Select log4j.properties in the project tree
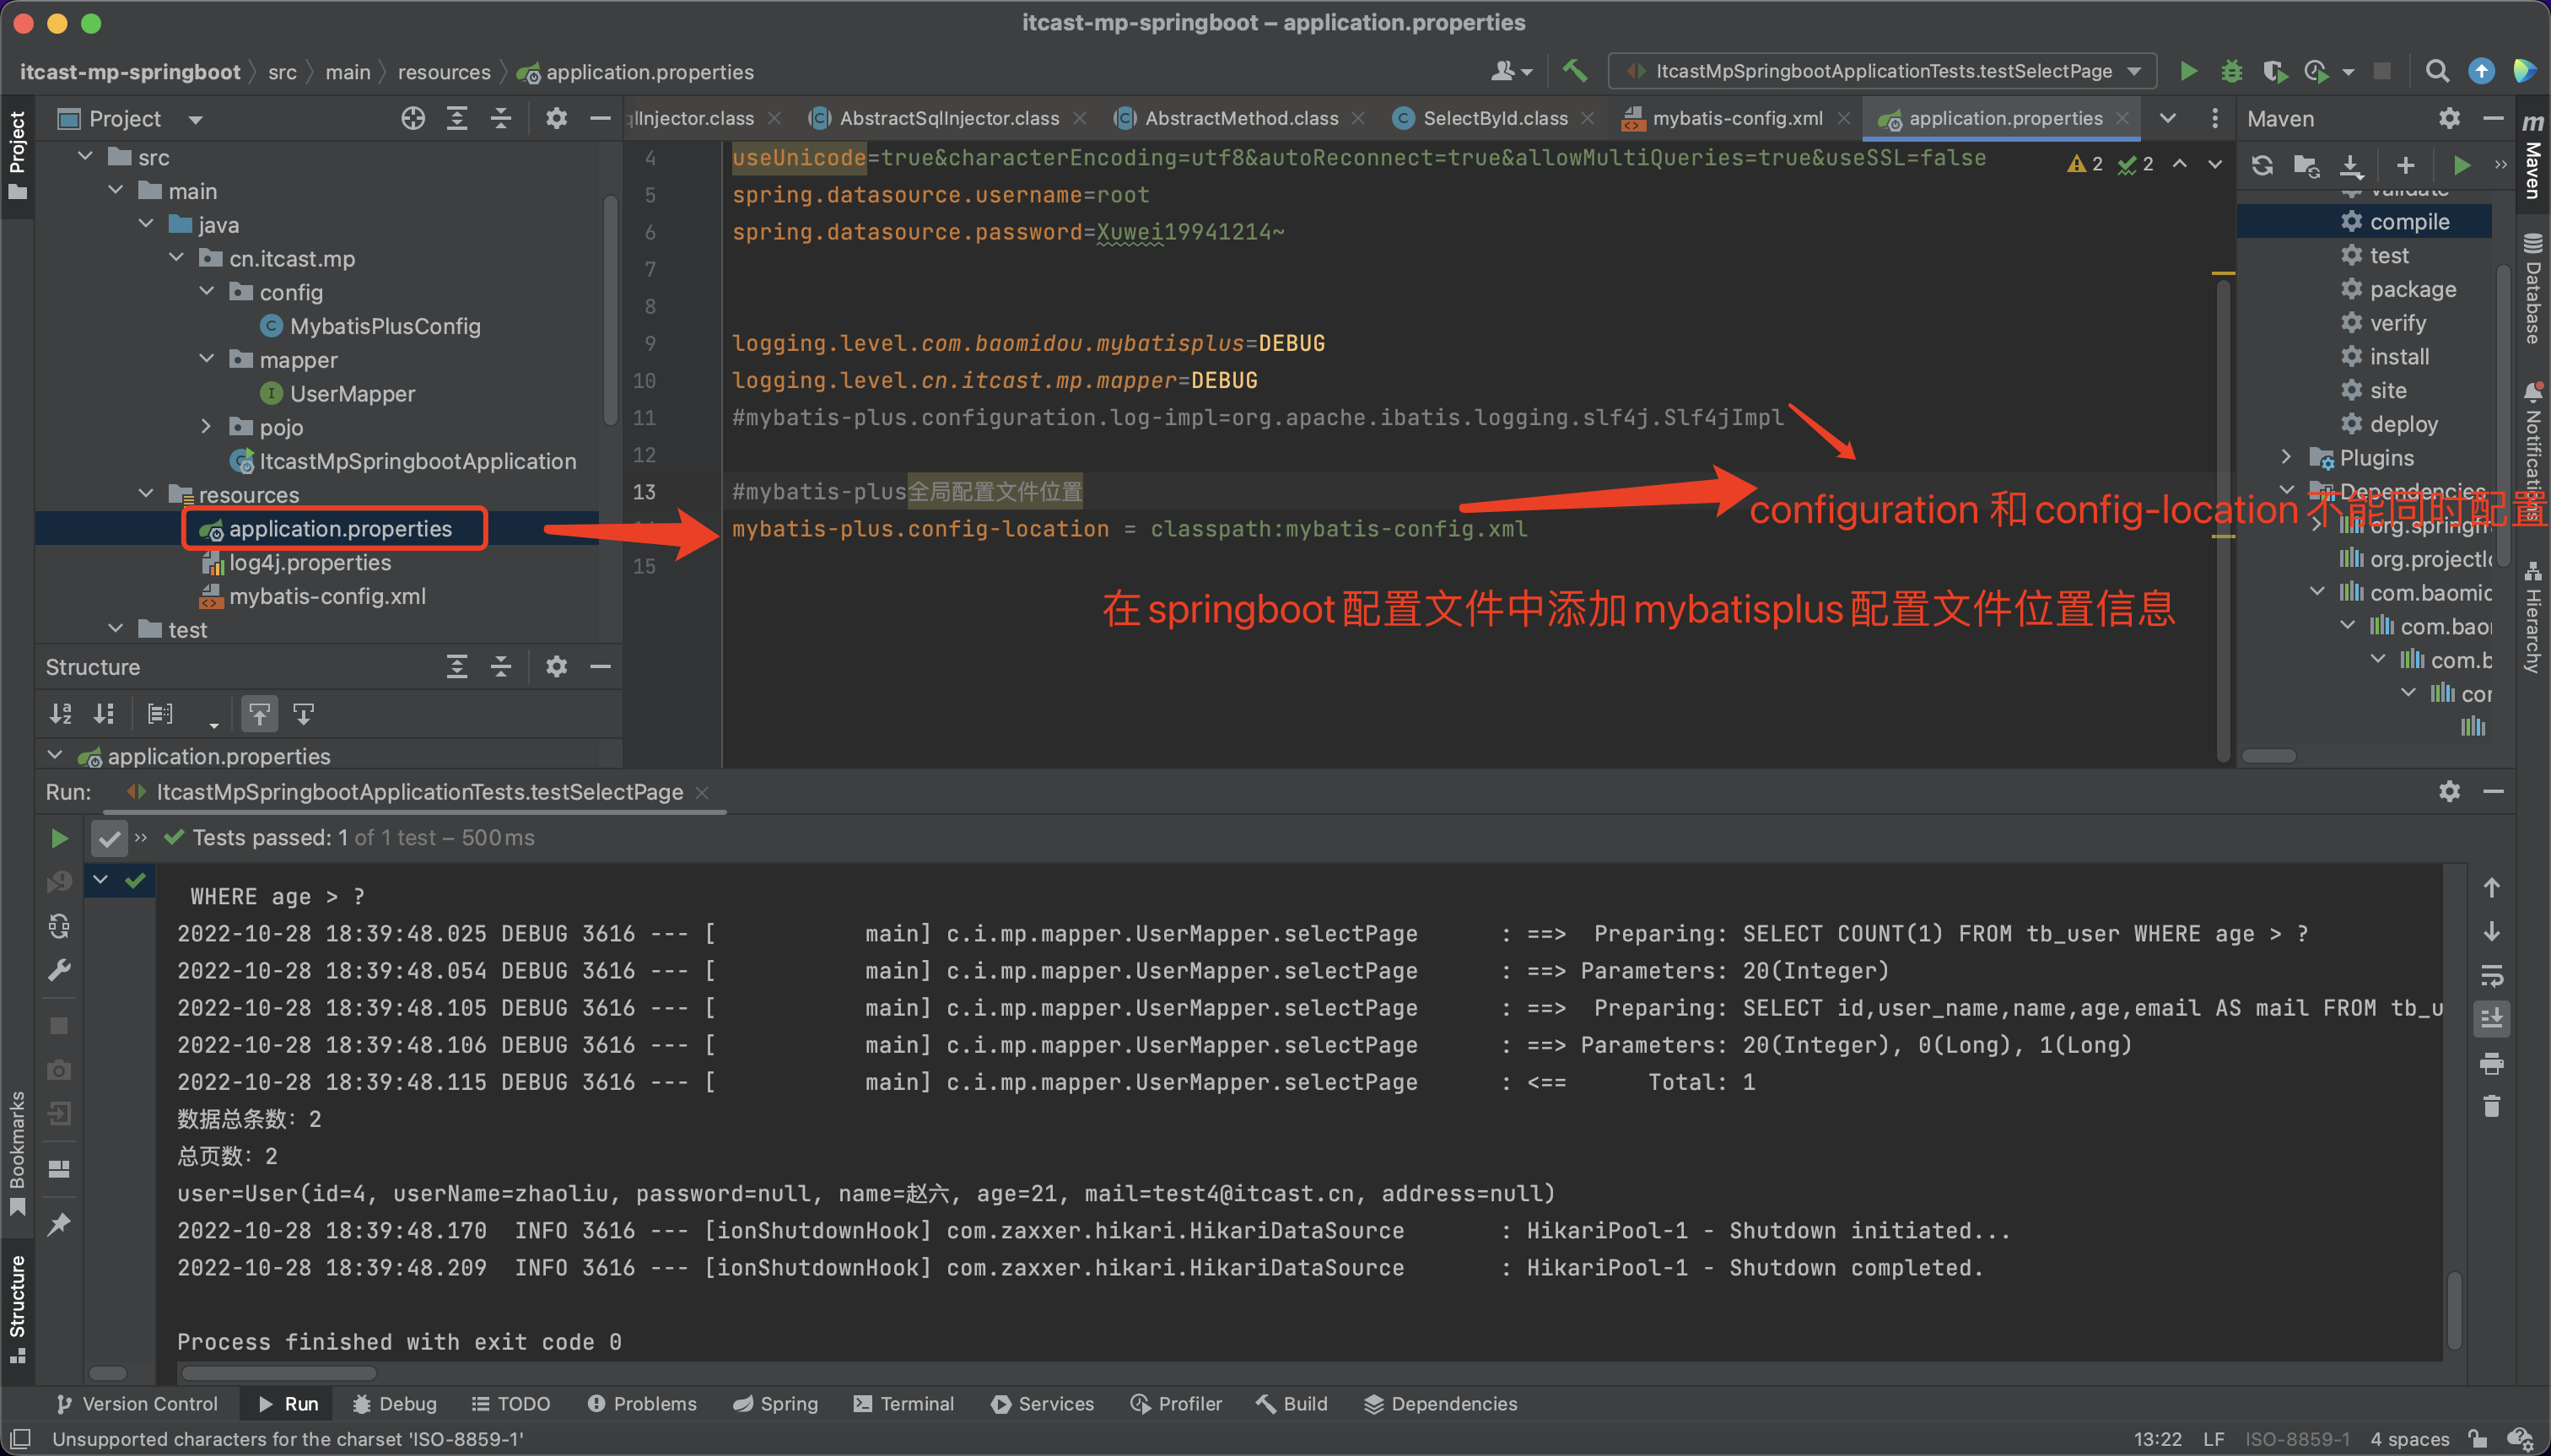 310,563
